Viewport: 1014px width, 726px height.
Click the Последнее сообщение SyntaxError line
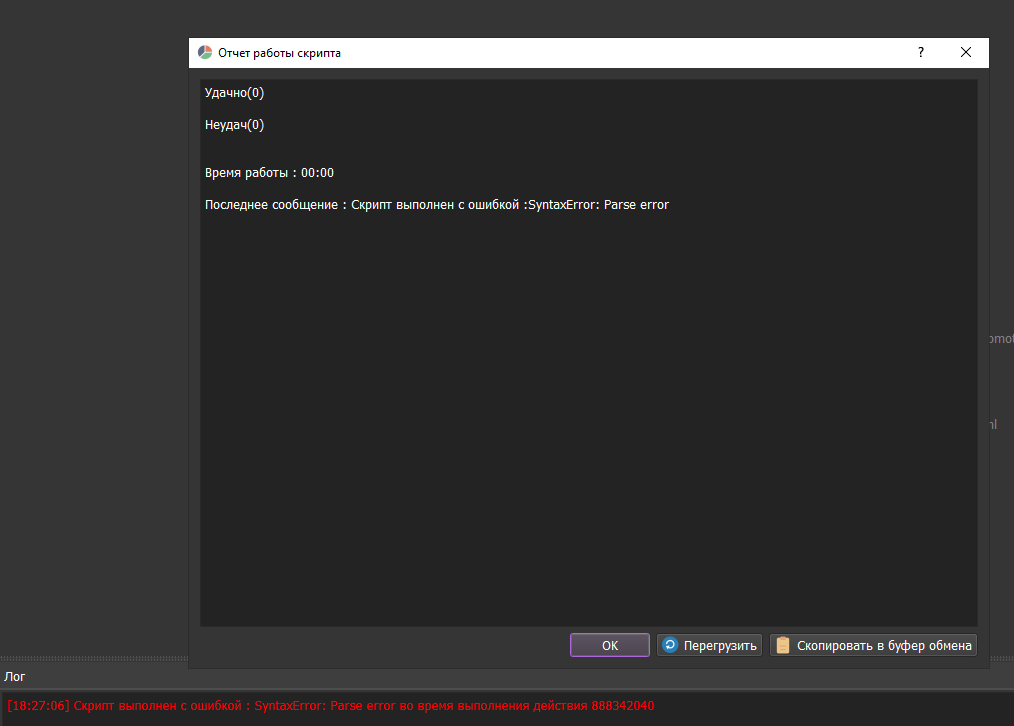436,205
